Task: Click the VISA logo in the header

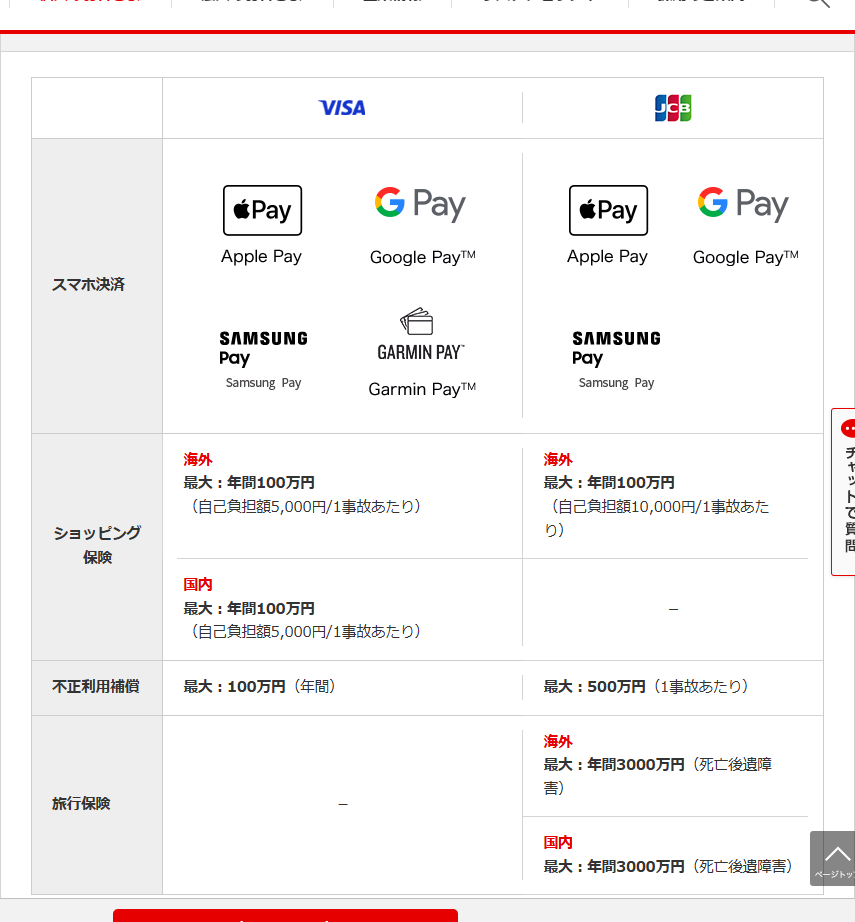Action: 342,108
